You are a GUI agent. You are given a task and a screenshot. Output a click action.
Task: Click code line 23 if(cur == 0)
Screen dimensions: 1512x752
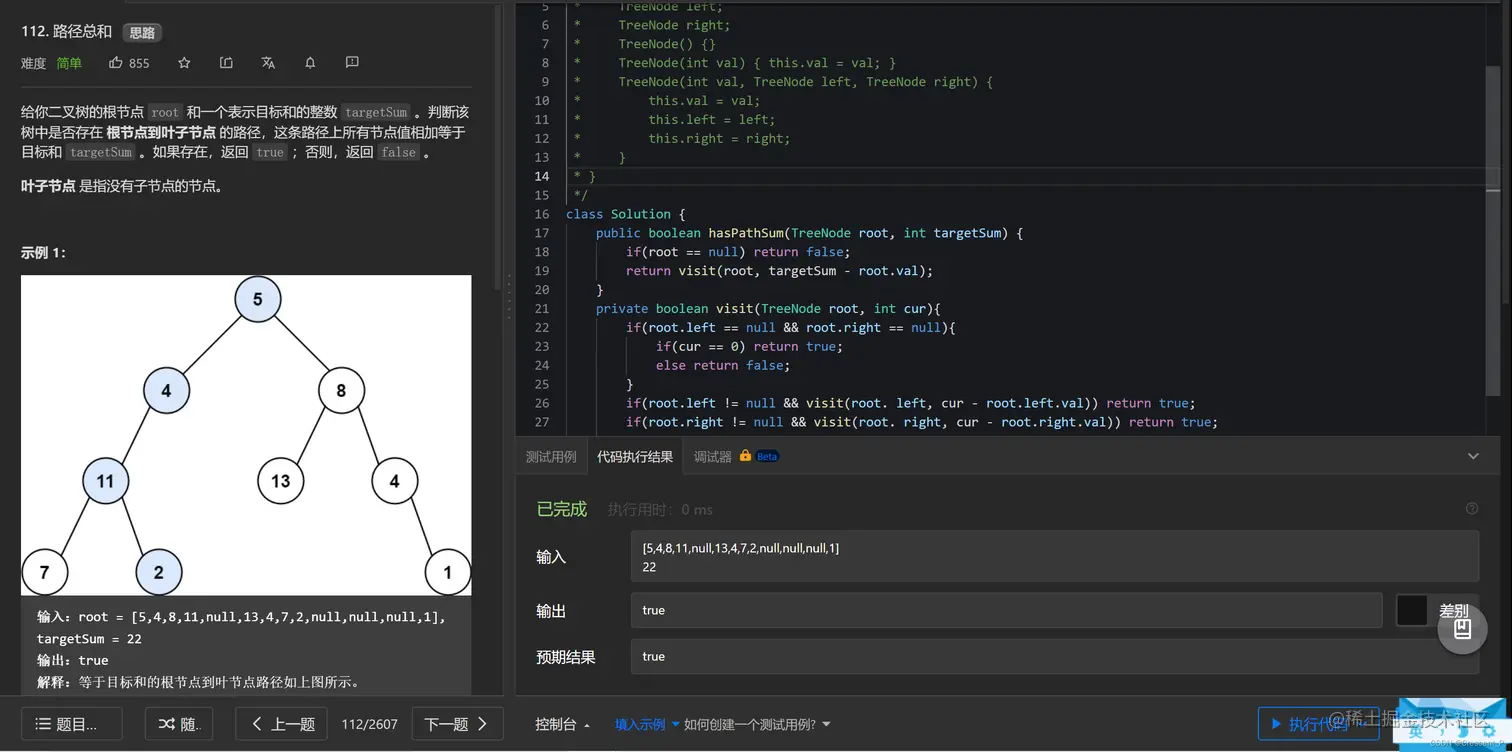click(750, 347)
